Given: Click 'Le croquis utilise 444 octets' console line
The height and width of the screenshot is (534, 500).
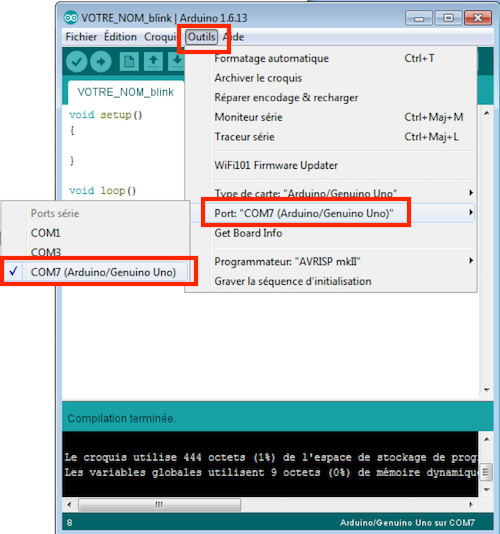Looking at the screenshot, I should pos(271,457).
